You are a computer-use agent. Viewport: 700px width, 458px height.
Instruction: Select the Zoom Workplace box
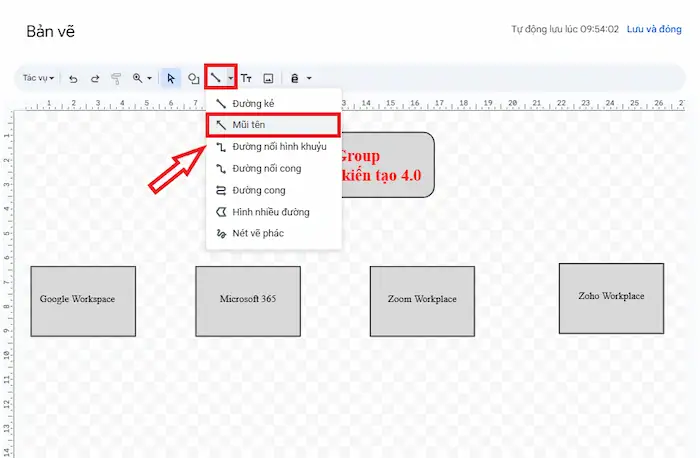tap(422, 301)
